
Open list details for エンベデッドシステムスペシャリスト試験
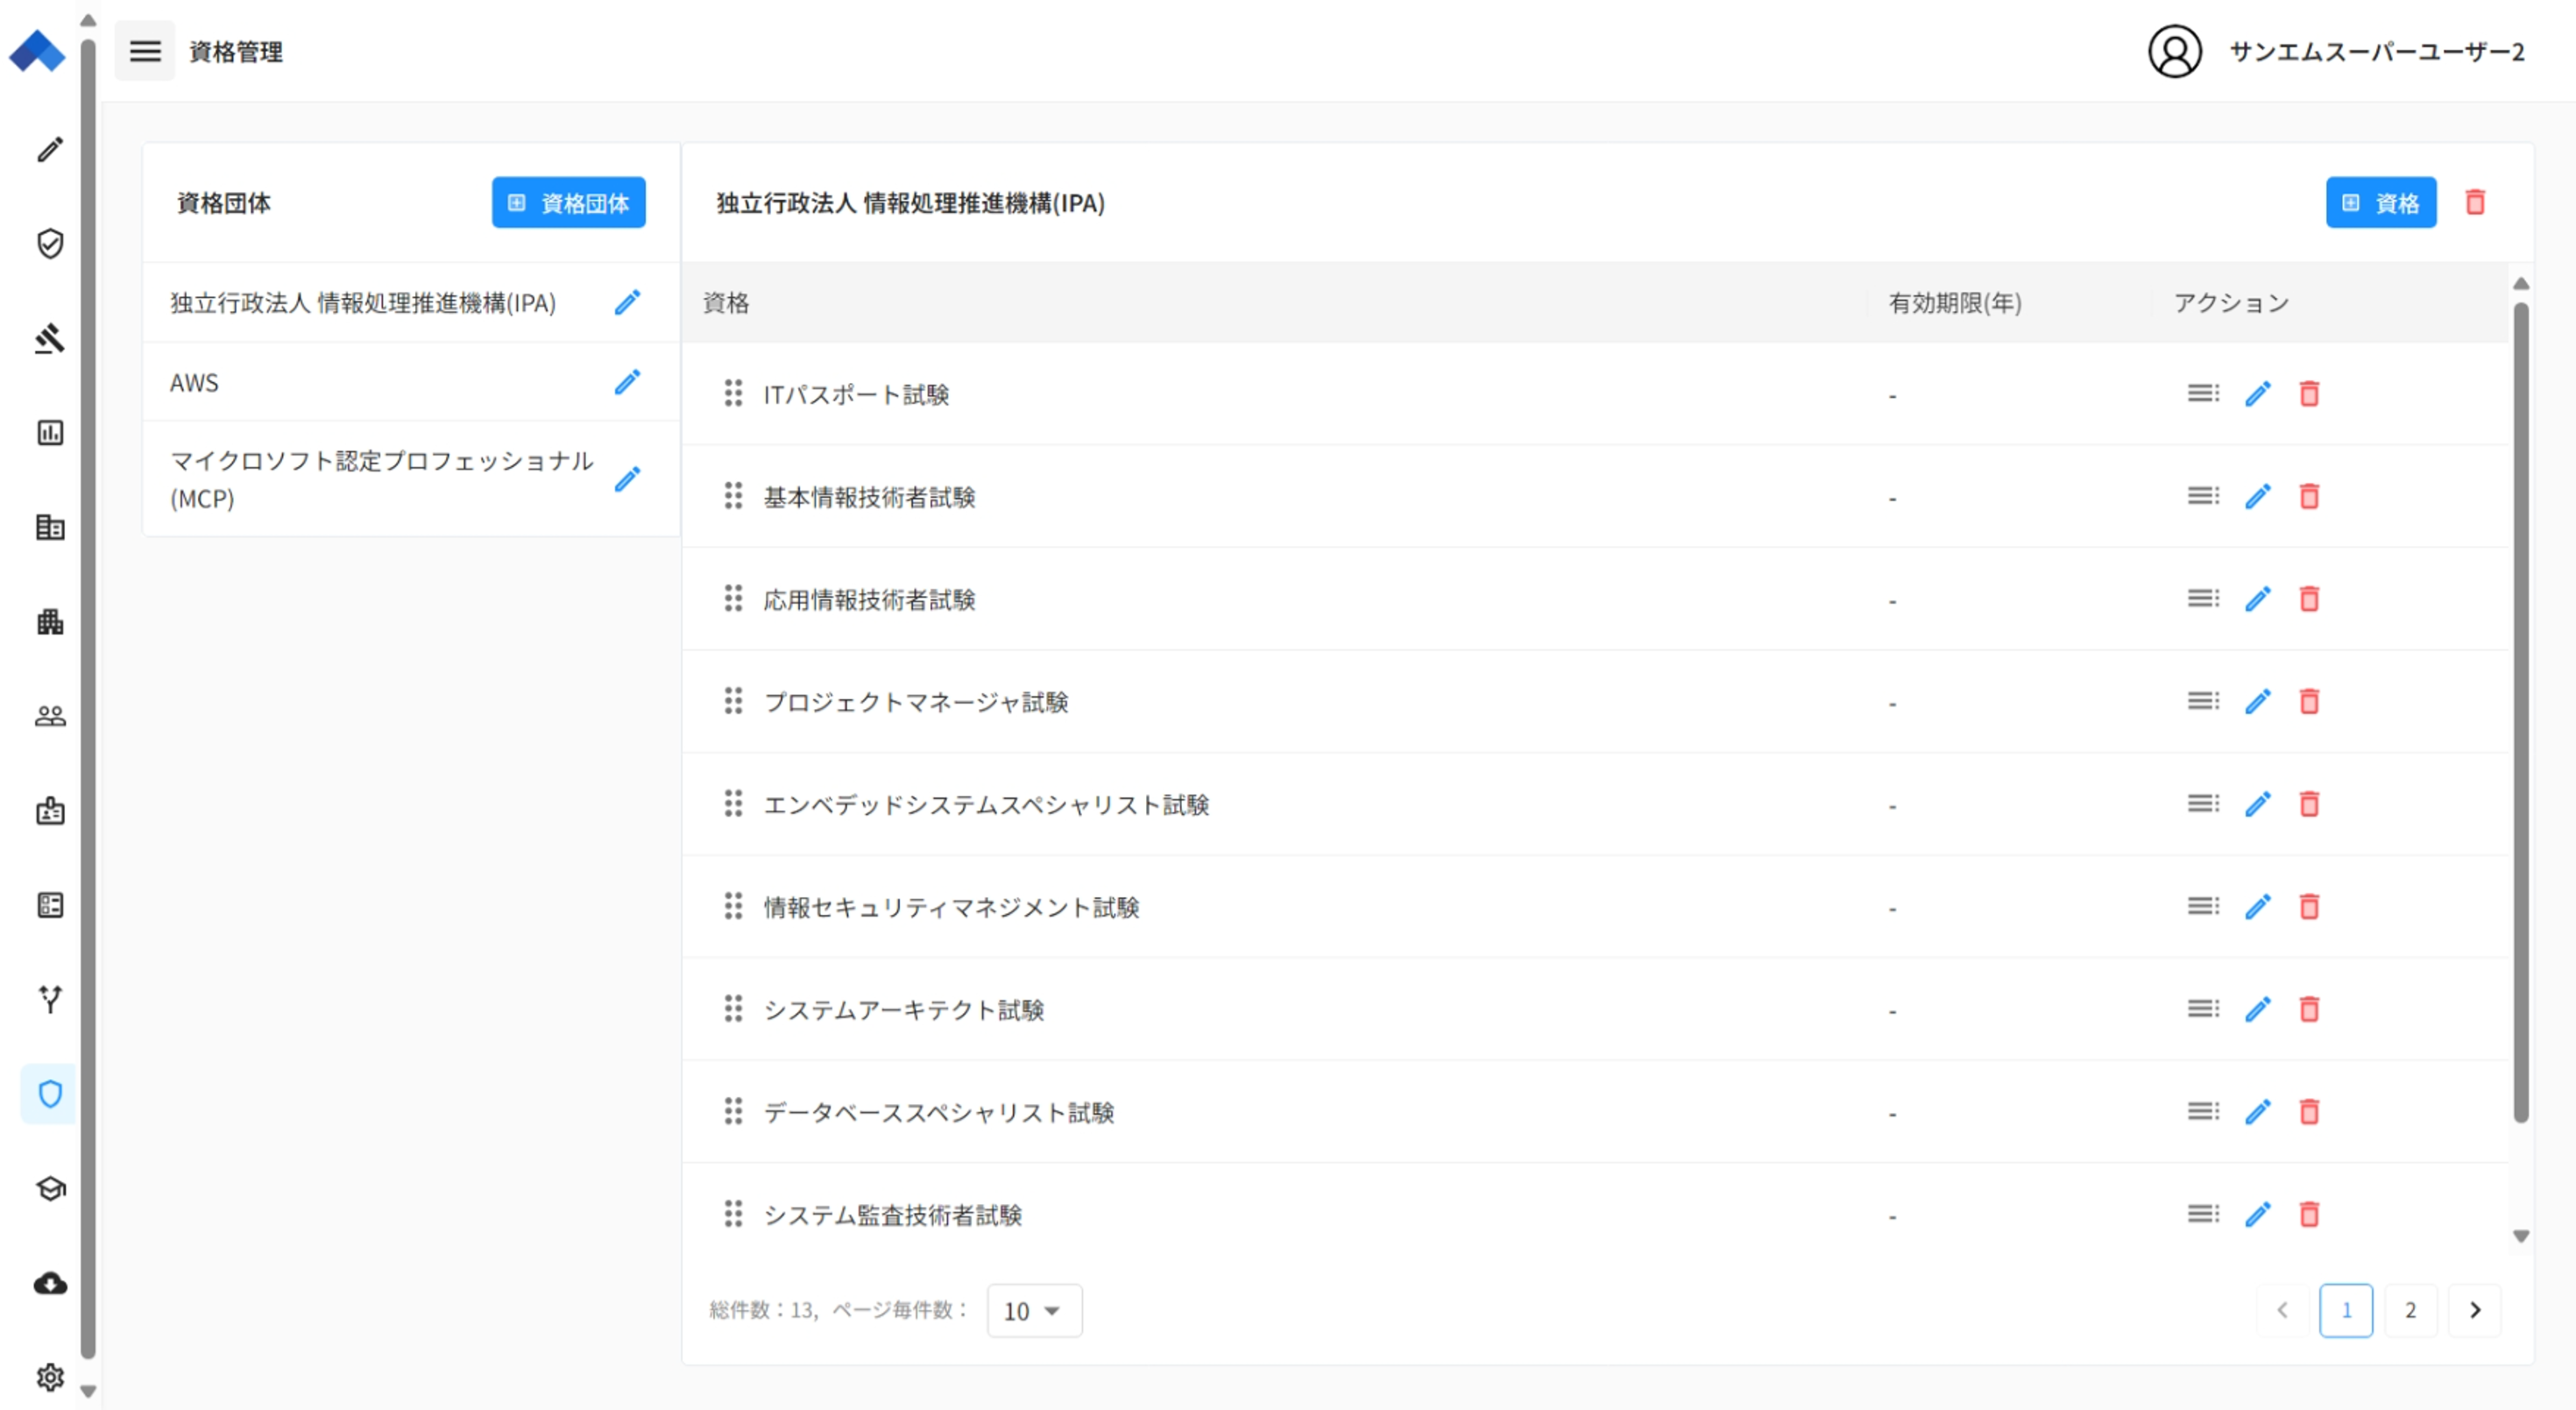tap(2203, 804)
